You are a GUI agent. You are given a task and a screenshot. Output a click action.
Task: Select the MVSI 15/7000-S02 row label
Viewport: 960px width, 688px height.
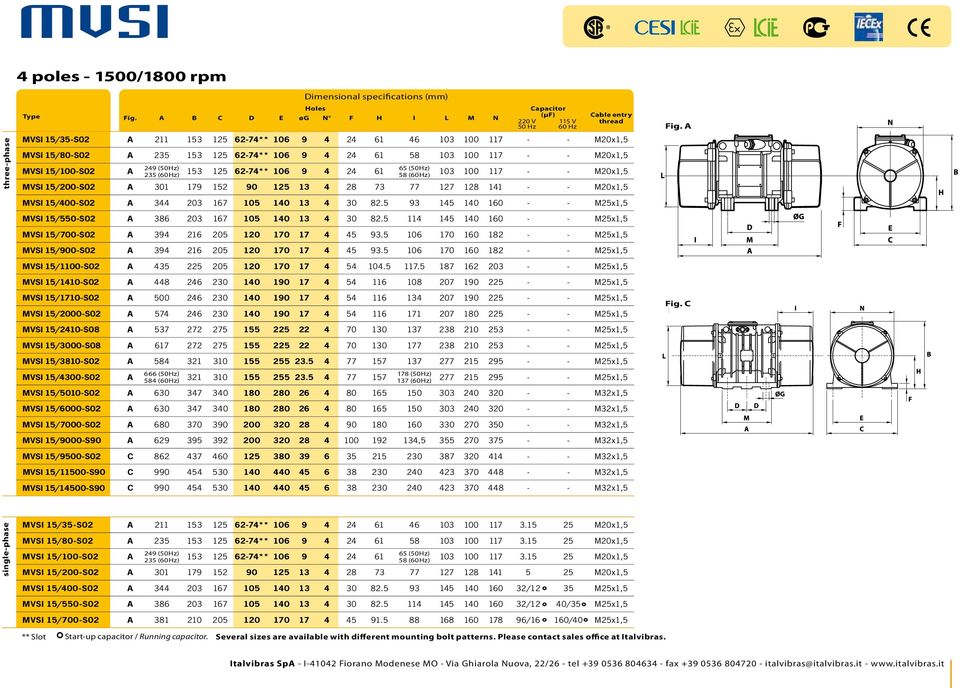[x=61, y=424]
